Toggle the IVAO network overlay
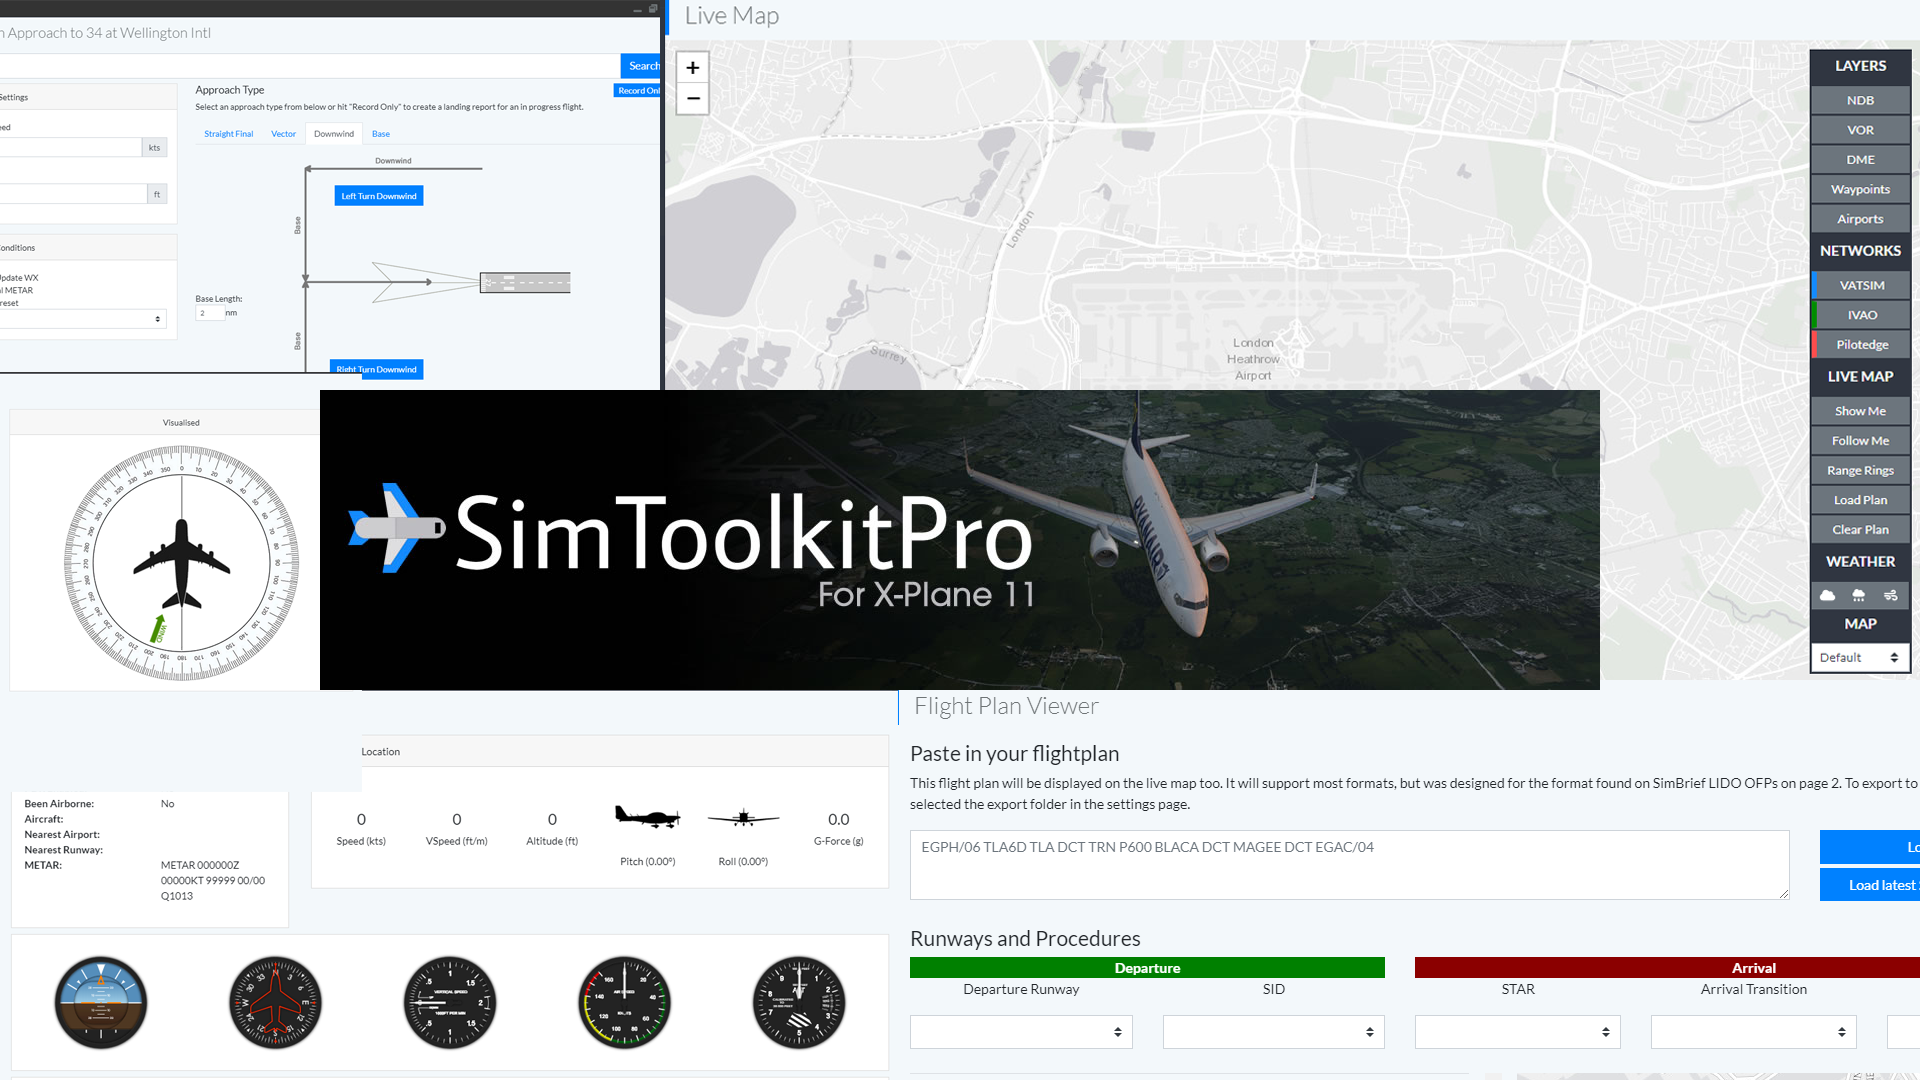1920x1080 pixels. [x=1861, y=314]
